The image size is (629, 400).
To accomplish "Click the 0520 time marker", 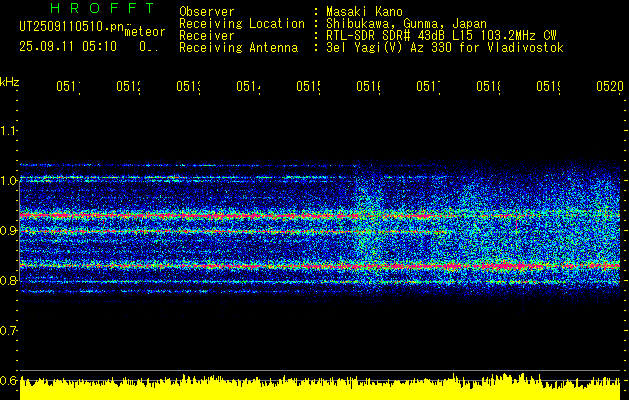I will 610,87.
